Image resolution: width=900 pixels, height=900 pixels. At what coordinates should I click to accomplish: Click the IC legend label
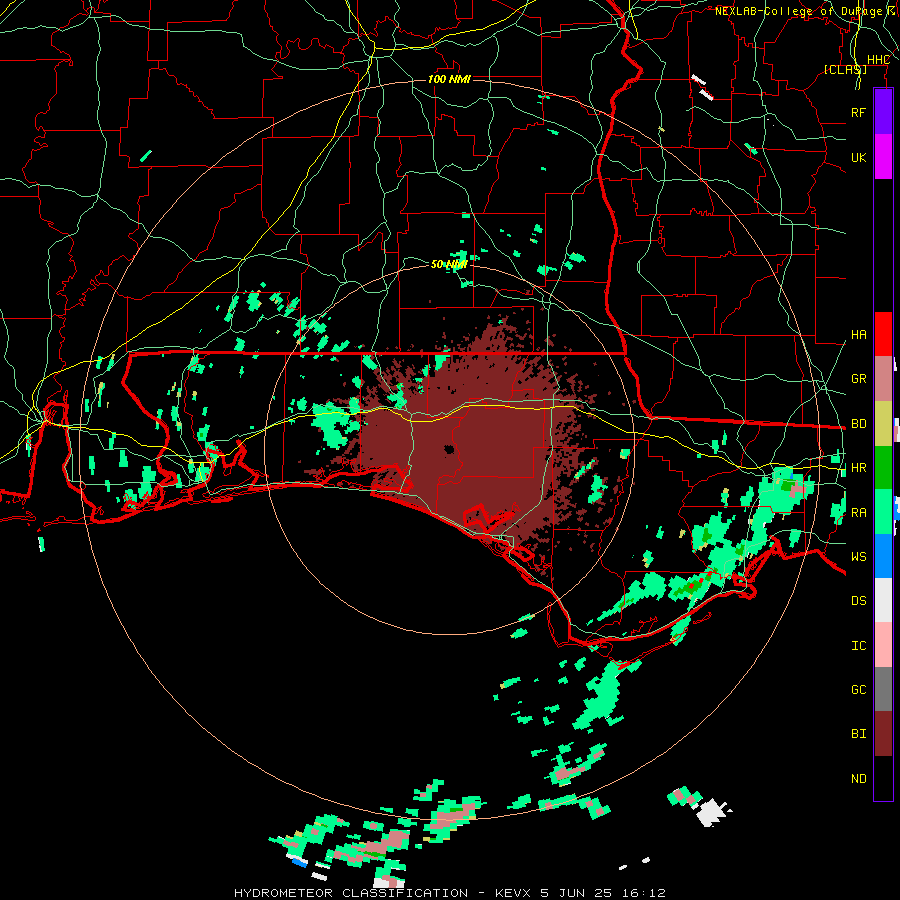(x=859, y=646)
